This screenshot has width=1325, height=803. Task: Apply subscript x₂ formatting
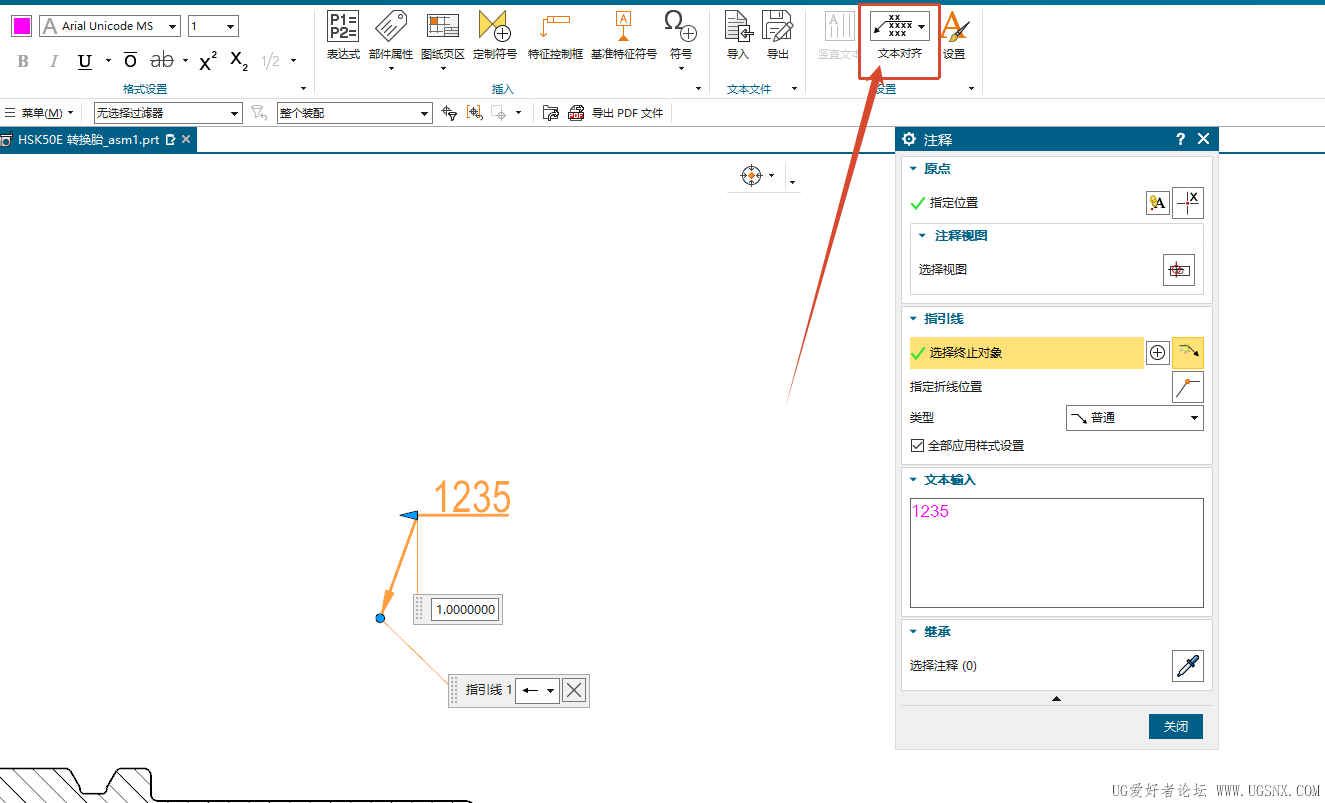pos(239,62)
